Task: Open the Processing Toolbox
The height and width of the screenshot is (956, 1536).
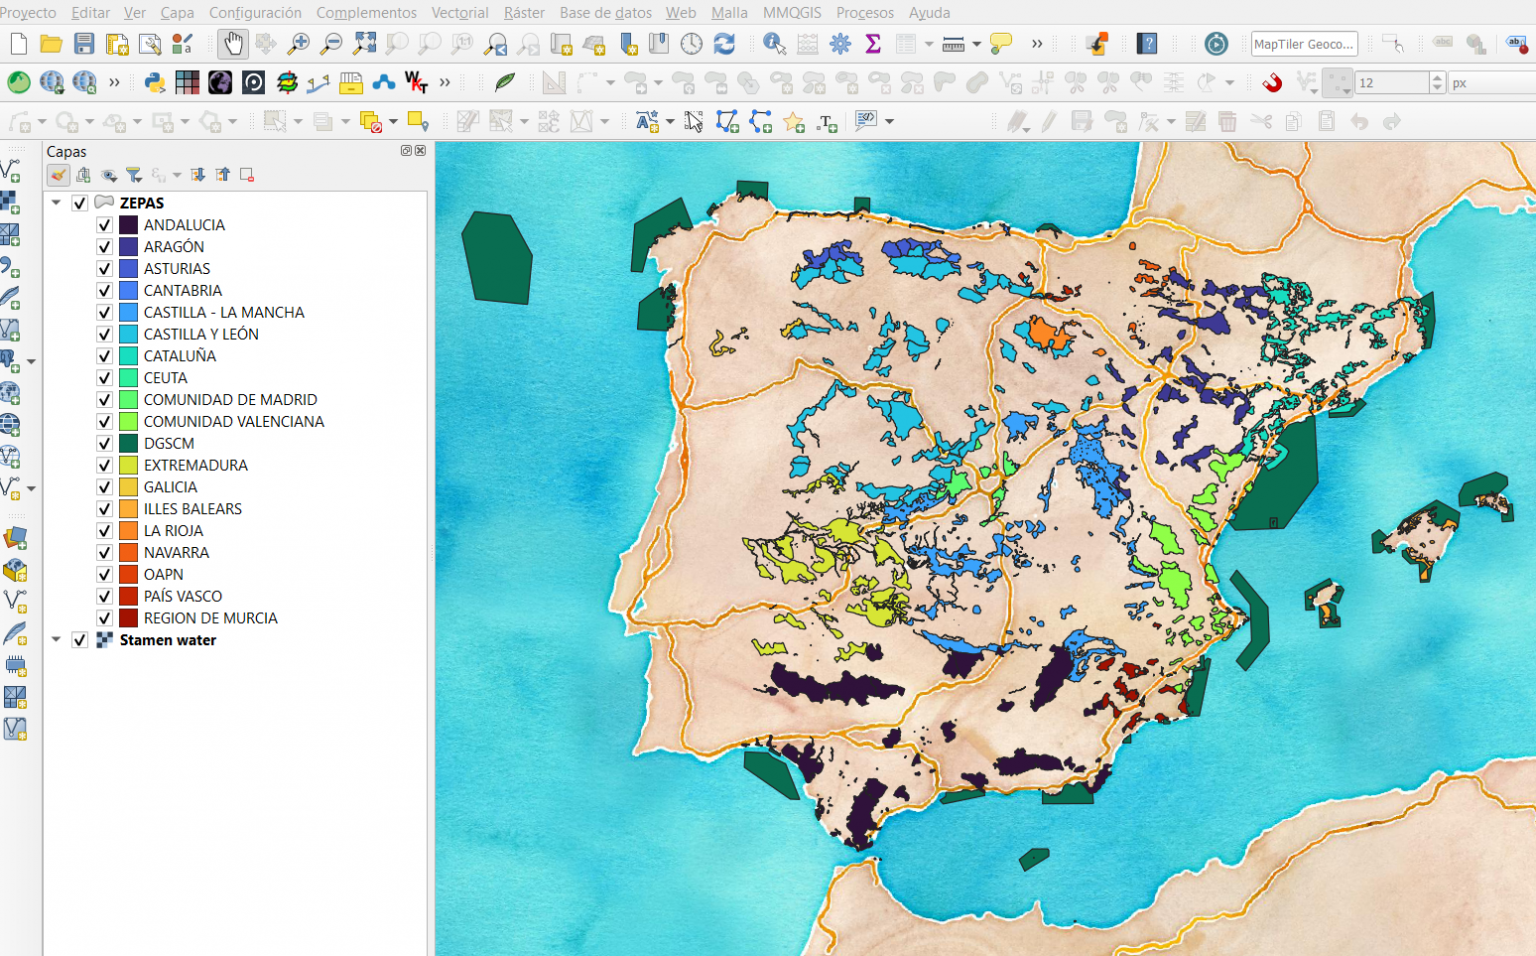Action: click(840, 44)
